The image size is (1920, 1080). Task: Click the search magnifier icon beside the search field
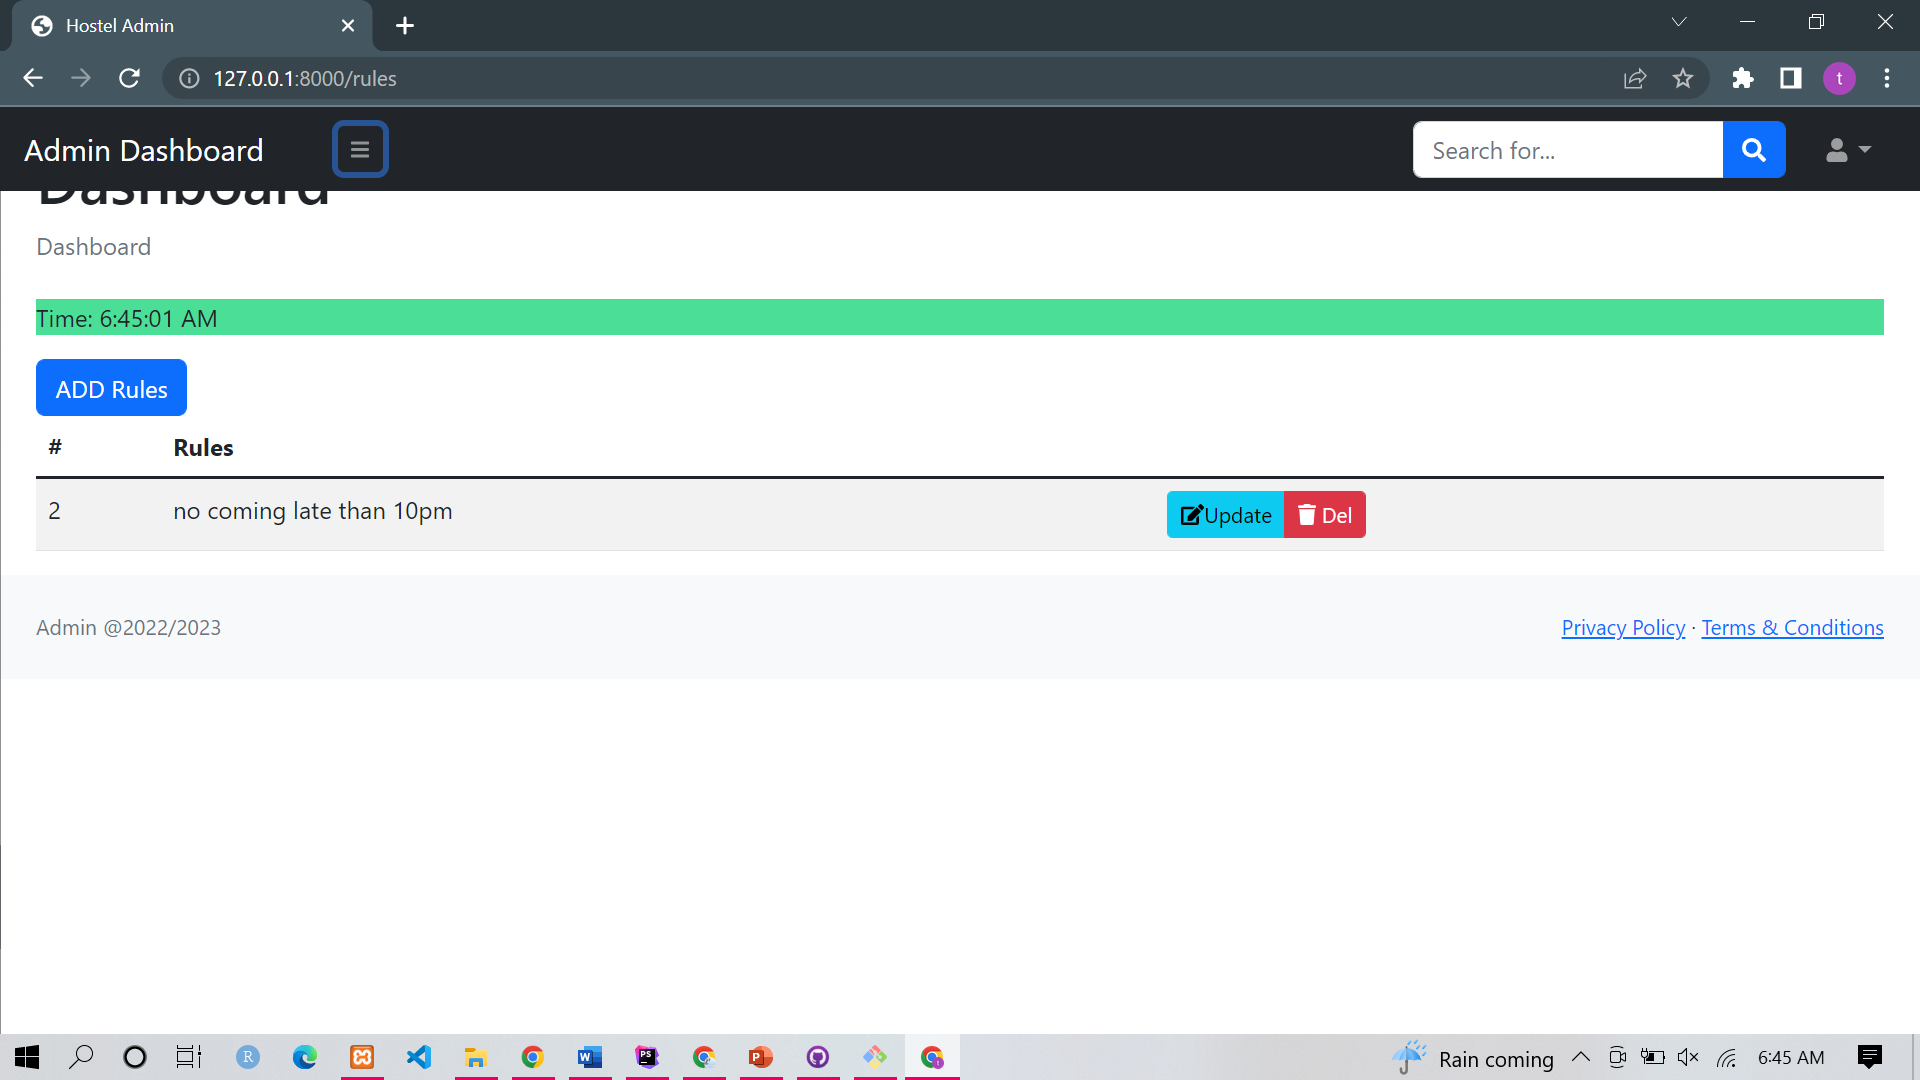tap(1753, 150)
